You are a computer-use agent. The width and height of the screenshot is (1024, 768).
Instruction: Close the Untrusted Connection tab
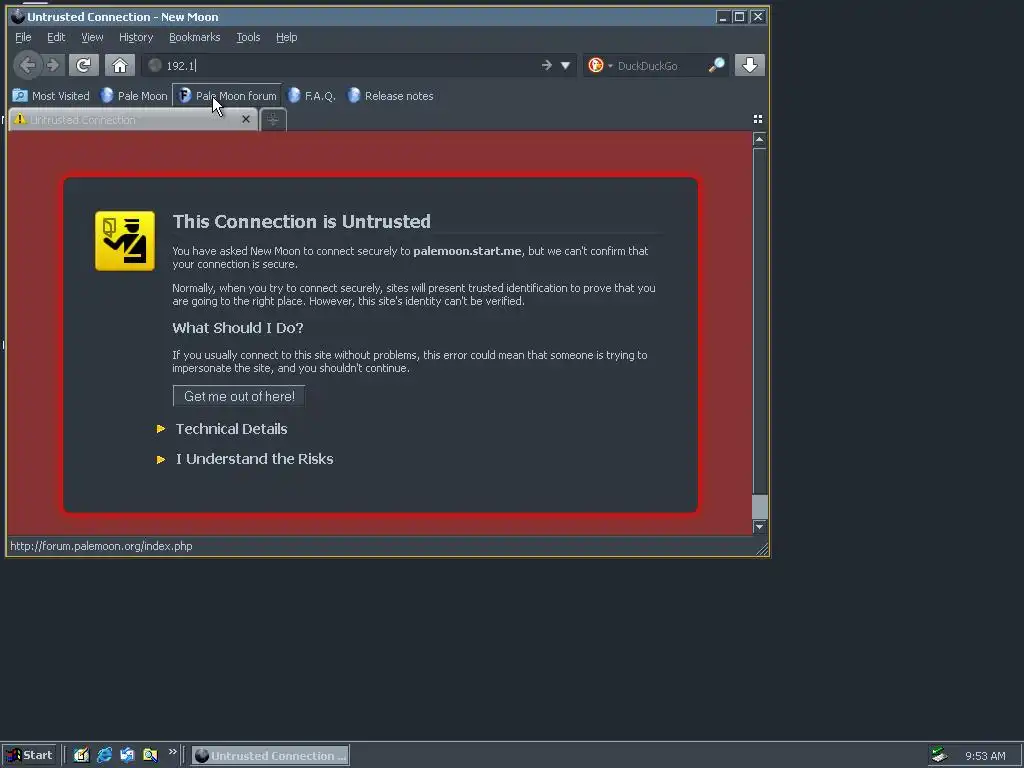click(246, 119)
